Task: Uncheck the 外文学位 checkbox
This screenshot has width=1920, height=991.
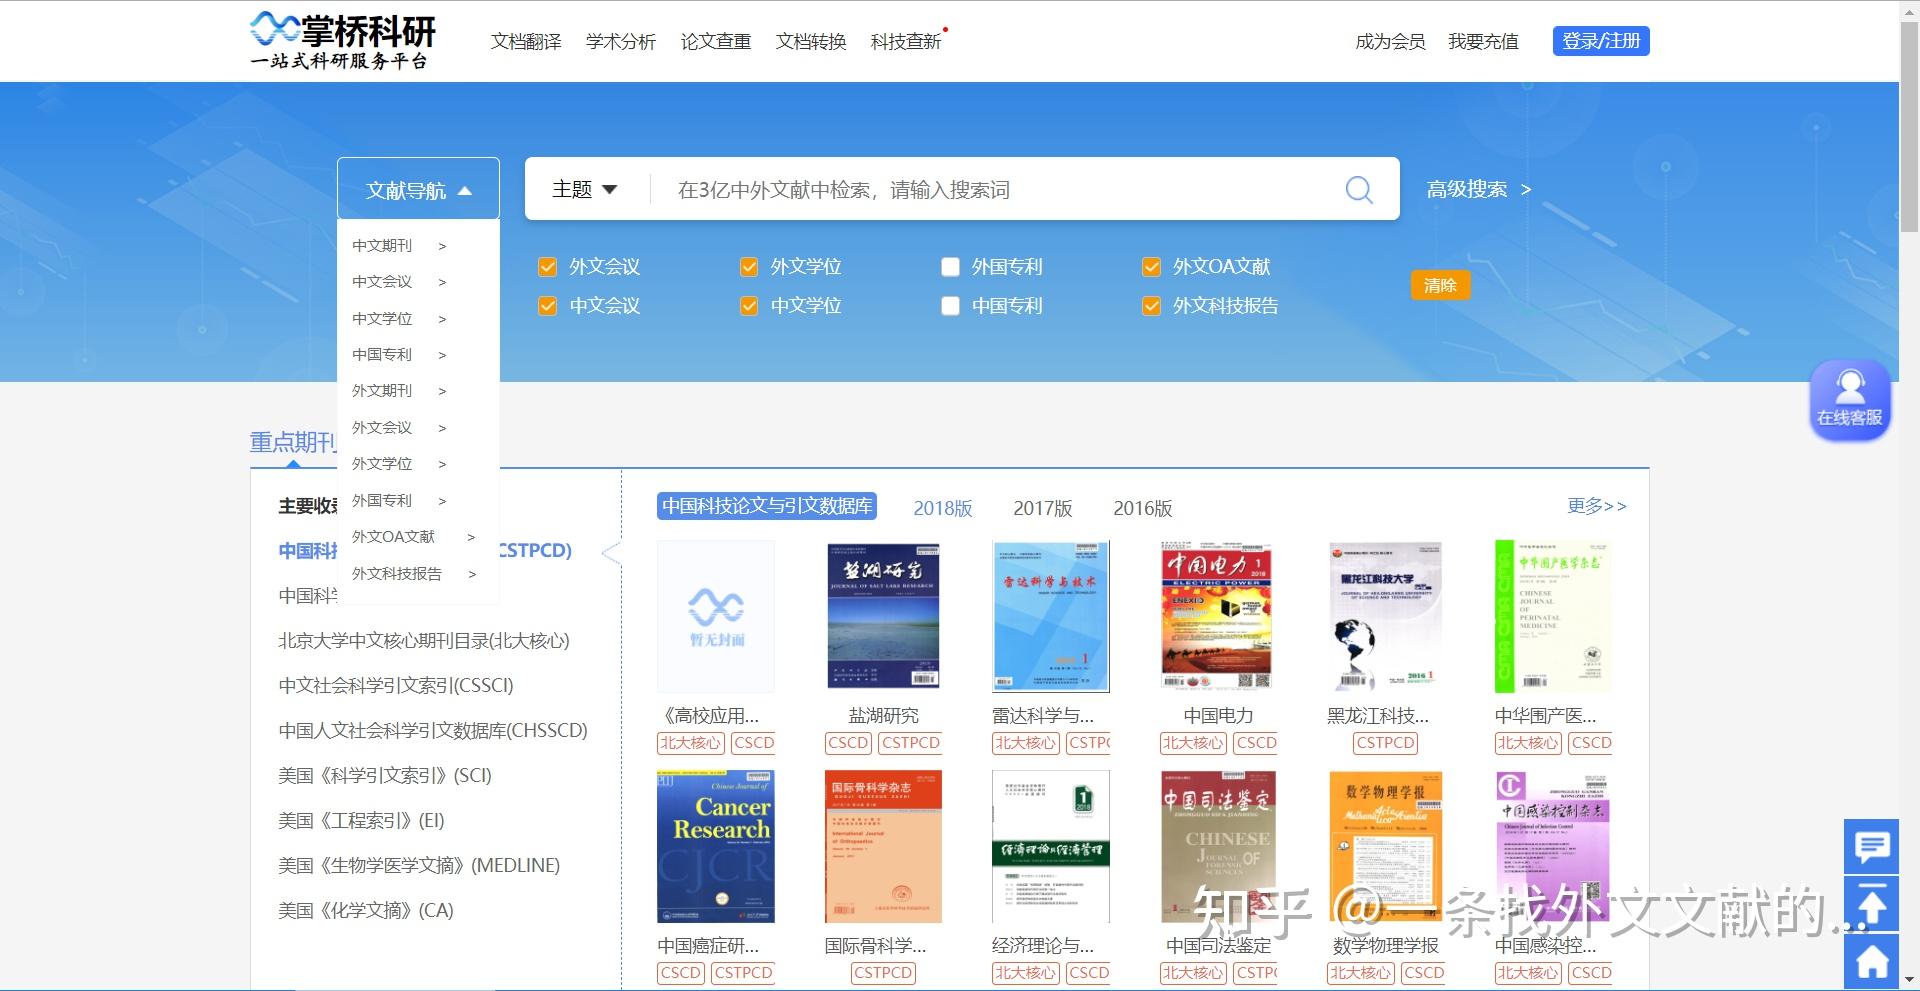Action: tap(749, 266)
